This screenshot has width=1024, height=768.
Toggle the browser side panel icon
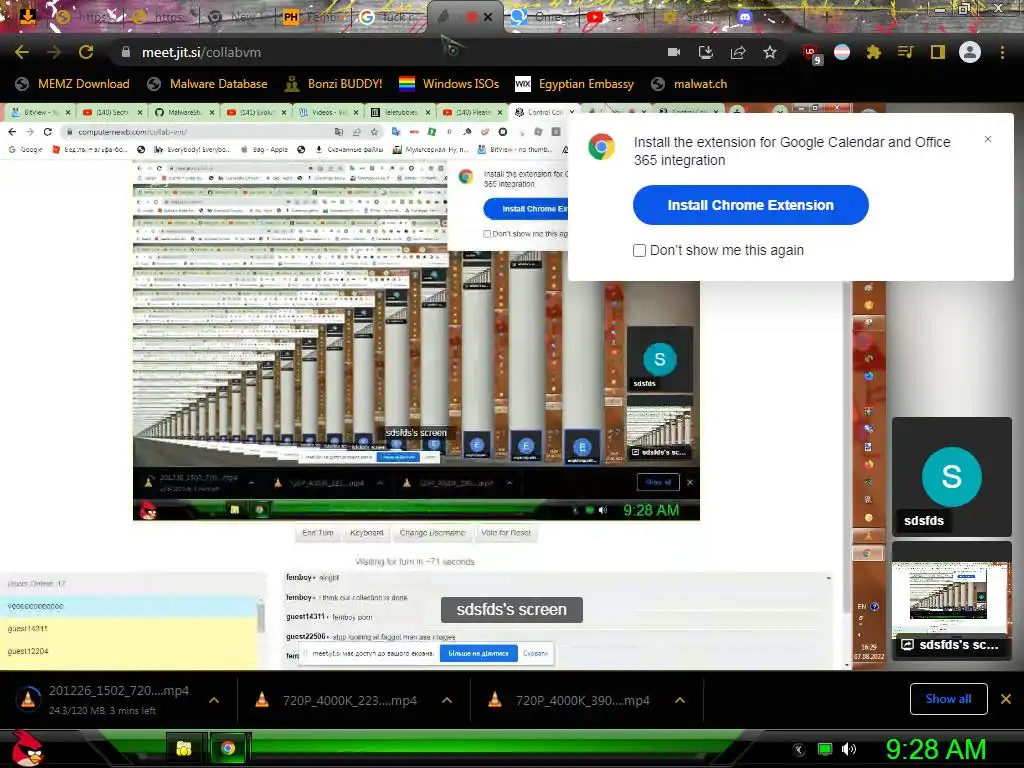(938, 52)
